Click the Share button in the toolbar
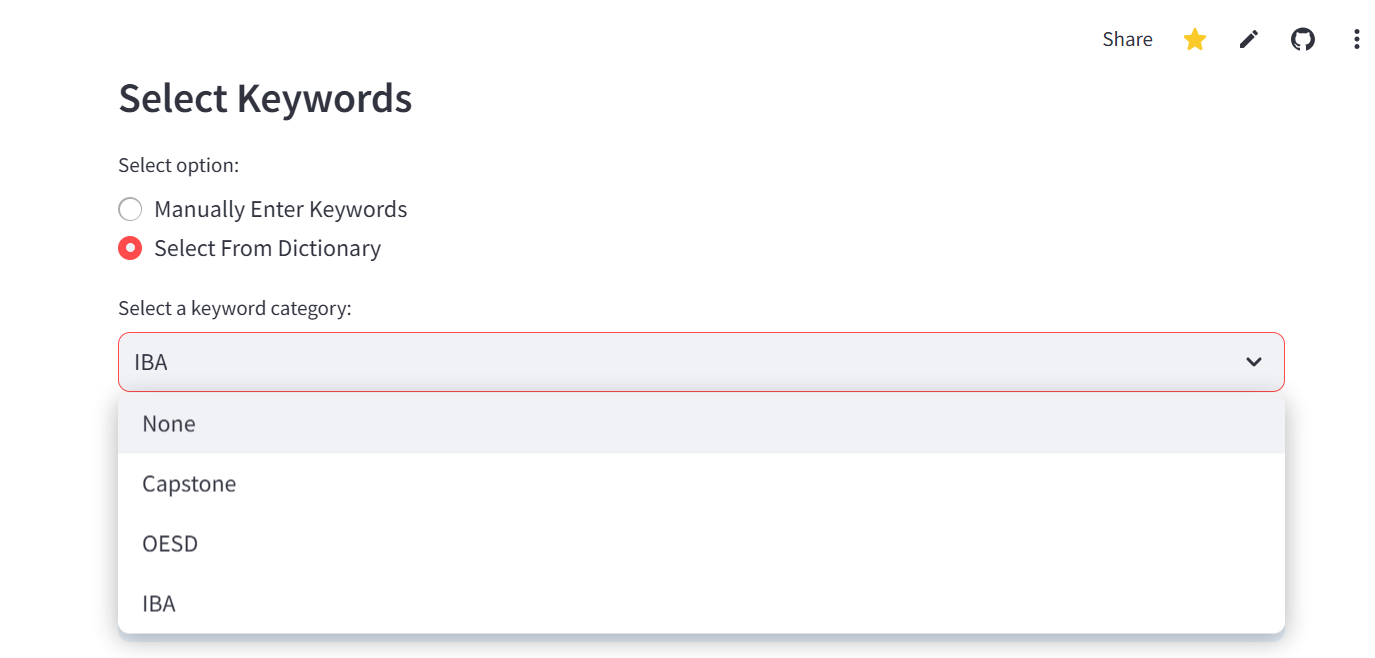The height and width of the screenshot is (658, 1375). click(1127, 39)
